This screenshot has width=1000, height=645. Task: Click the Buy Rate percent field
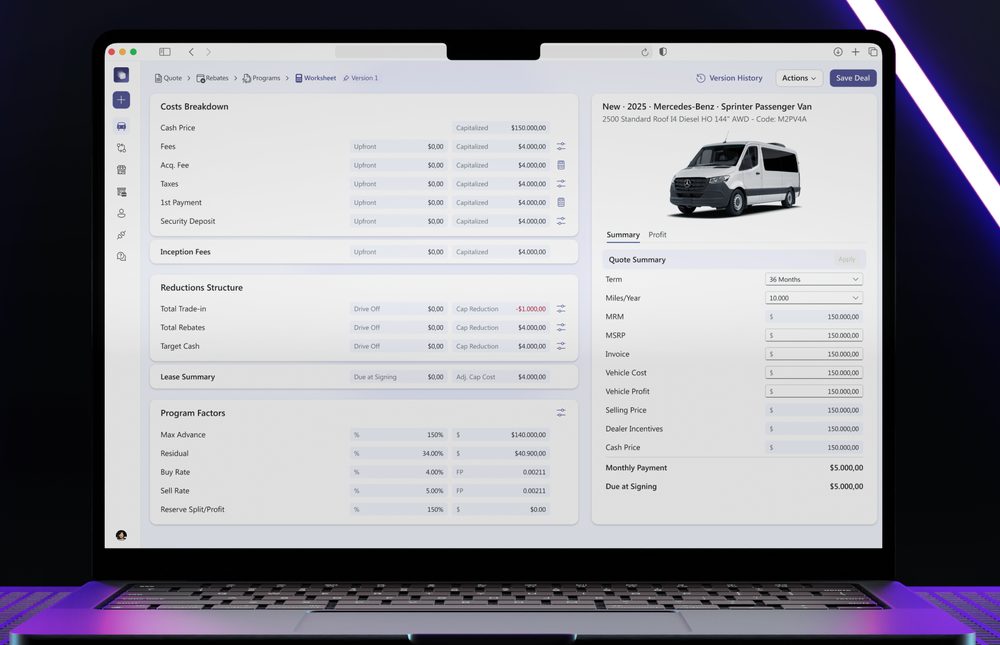click(399, 472)
